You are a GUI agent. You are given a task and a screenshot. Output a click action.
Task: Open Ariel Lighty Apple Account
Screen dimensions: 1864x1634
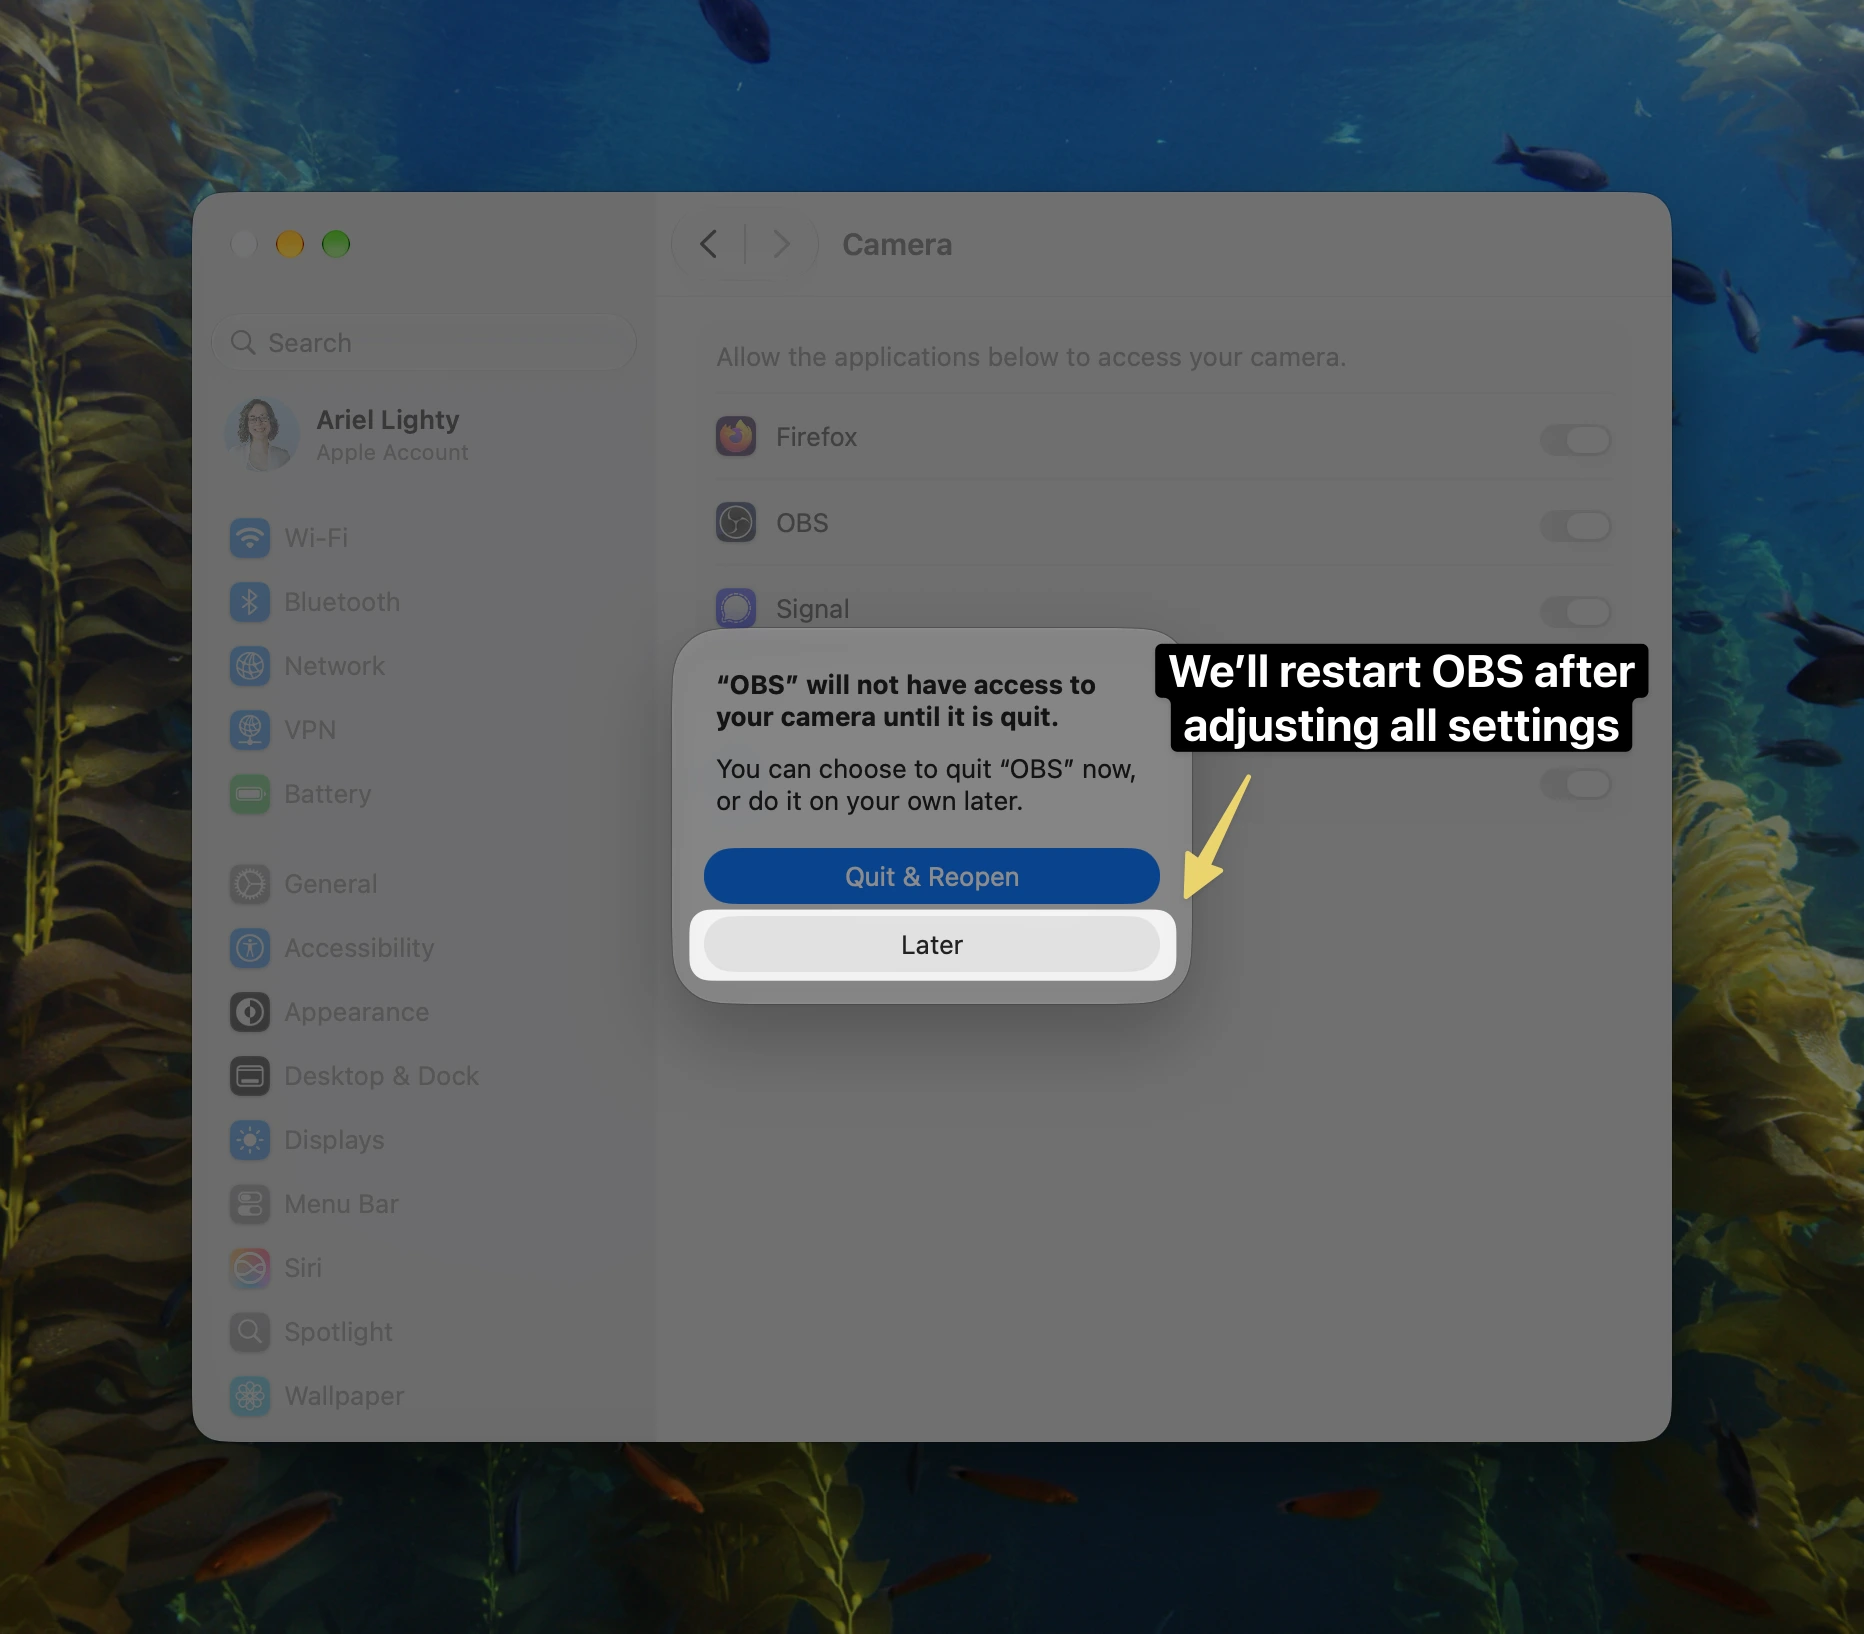tap(424, 435)
